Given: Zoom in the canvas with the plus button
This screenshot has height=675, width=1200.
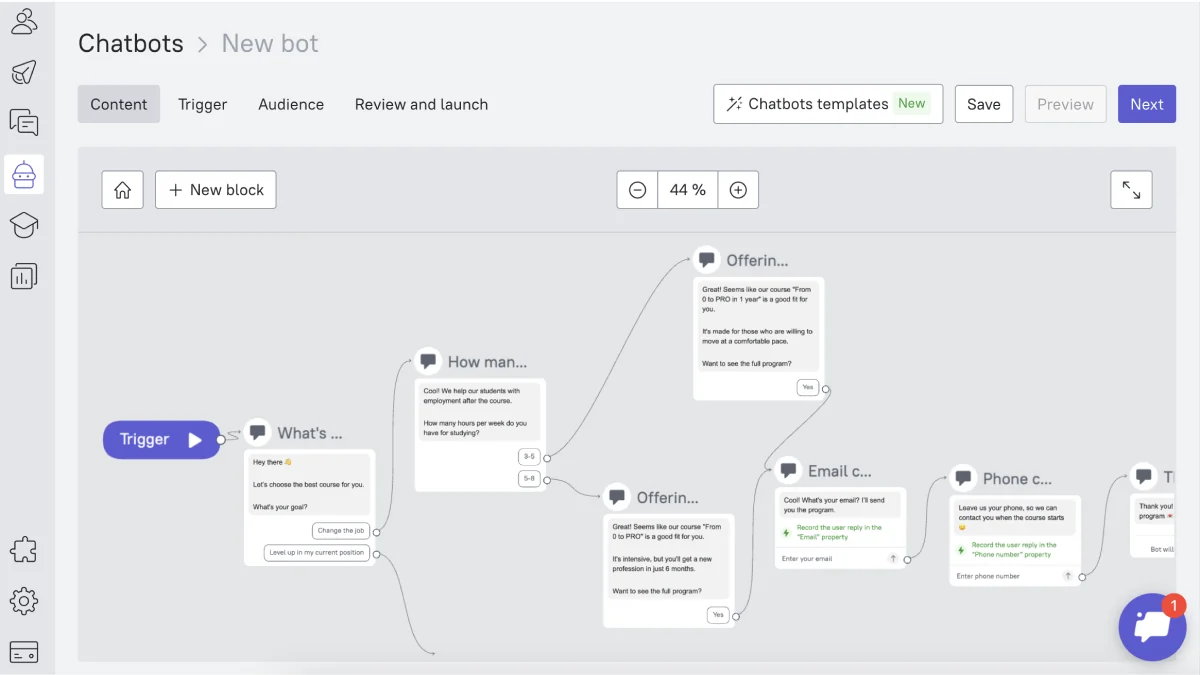Looking at the screenshot, I should pos(738,189).
